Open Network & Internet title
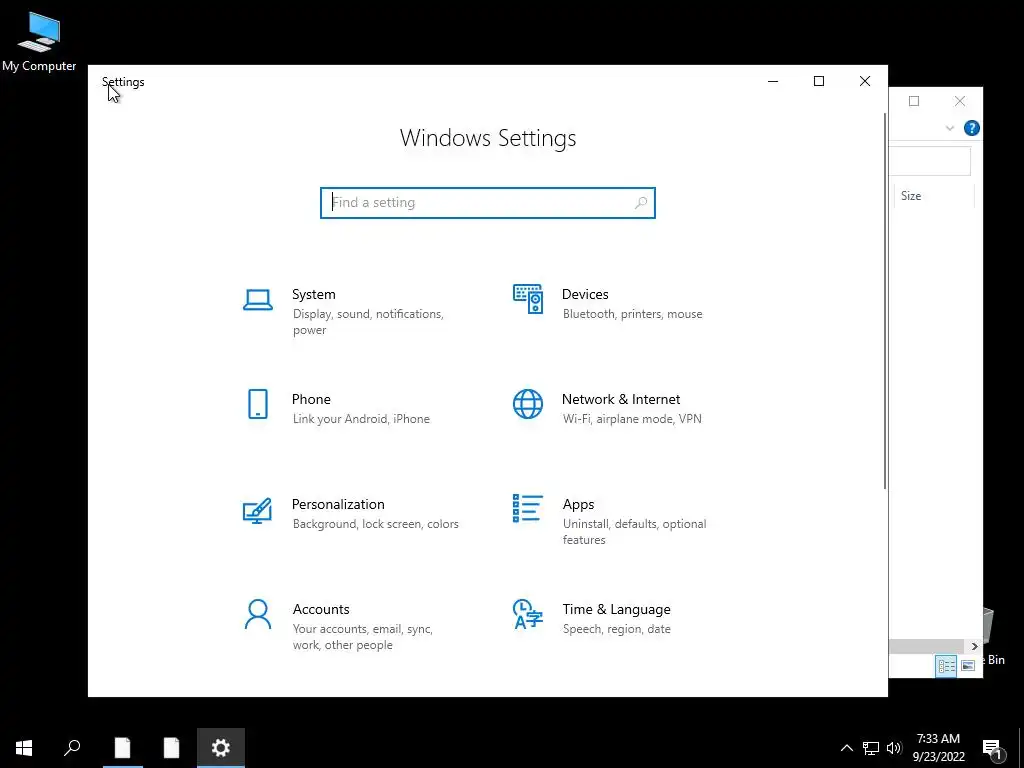This screenshot has width=1024, height=768. pos(621,400)
